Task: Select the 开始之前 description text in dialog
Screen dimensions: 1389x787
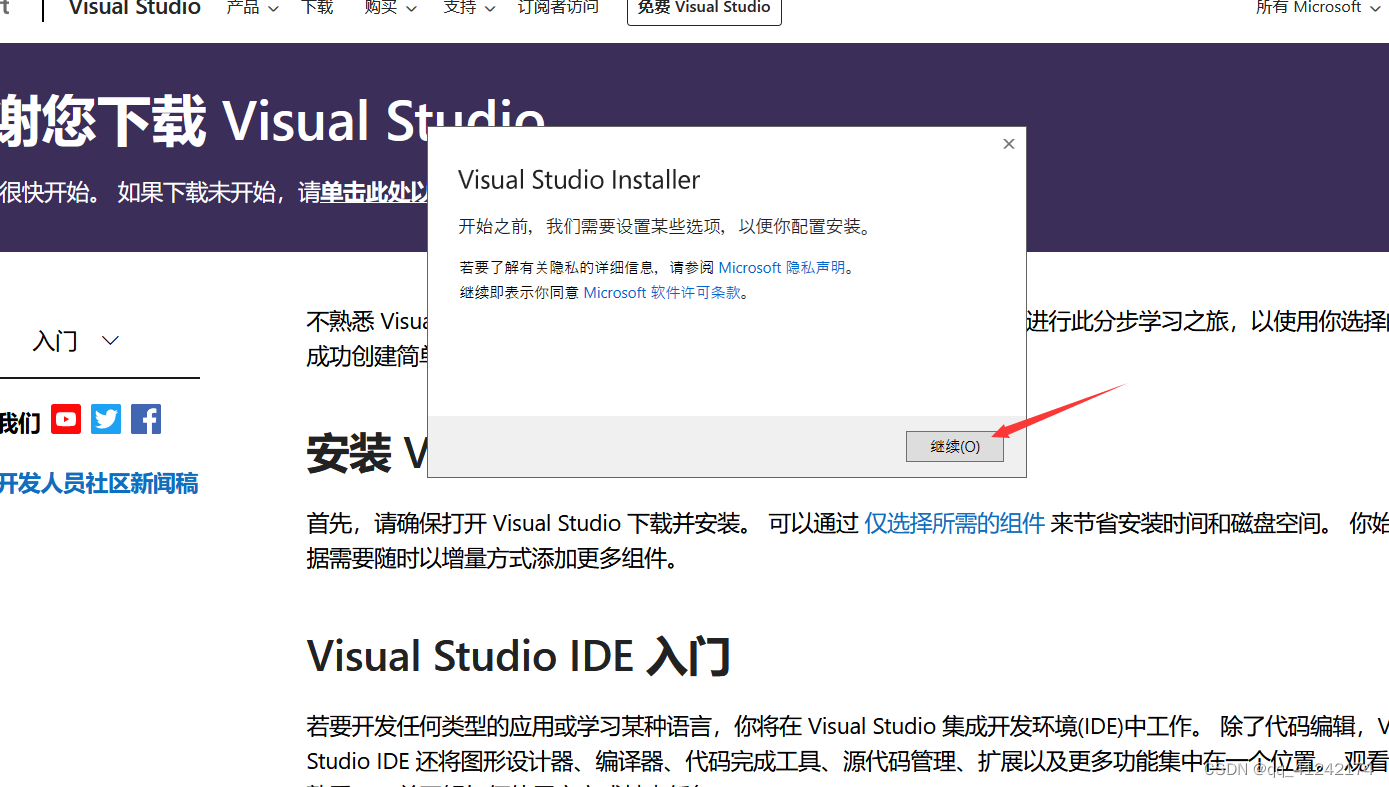Action: 667,227
